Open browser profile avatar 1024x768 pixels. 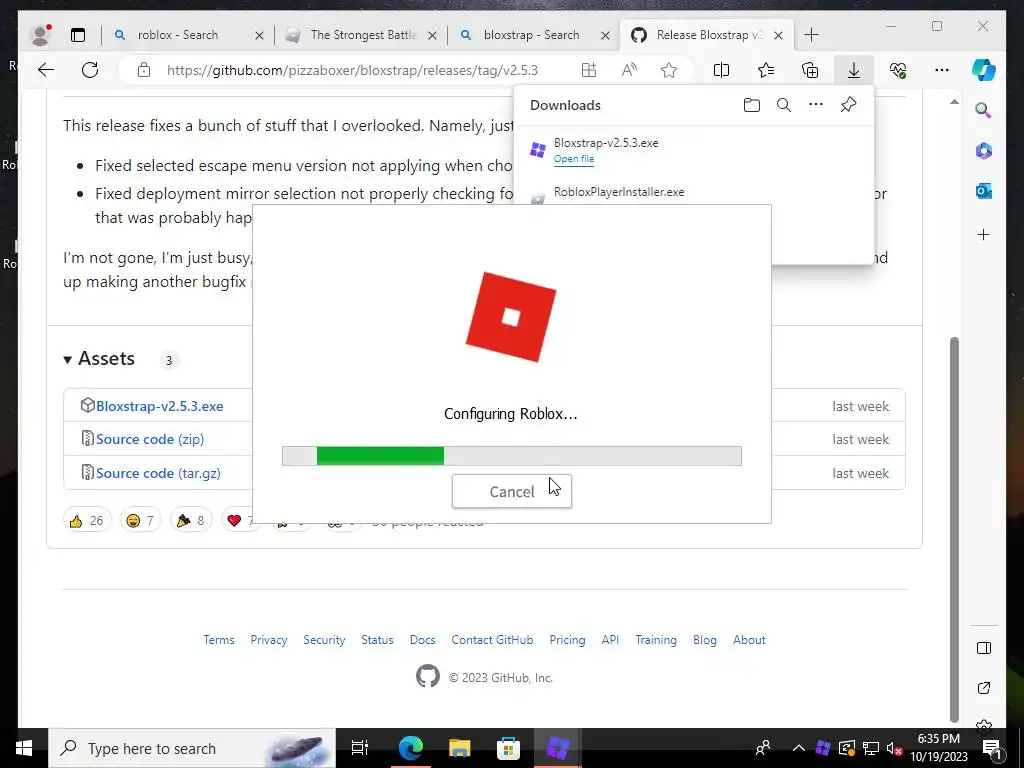pyautogui.click(x=41, y=35)
